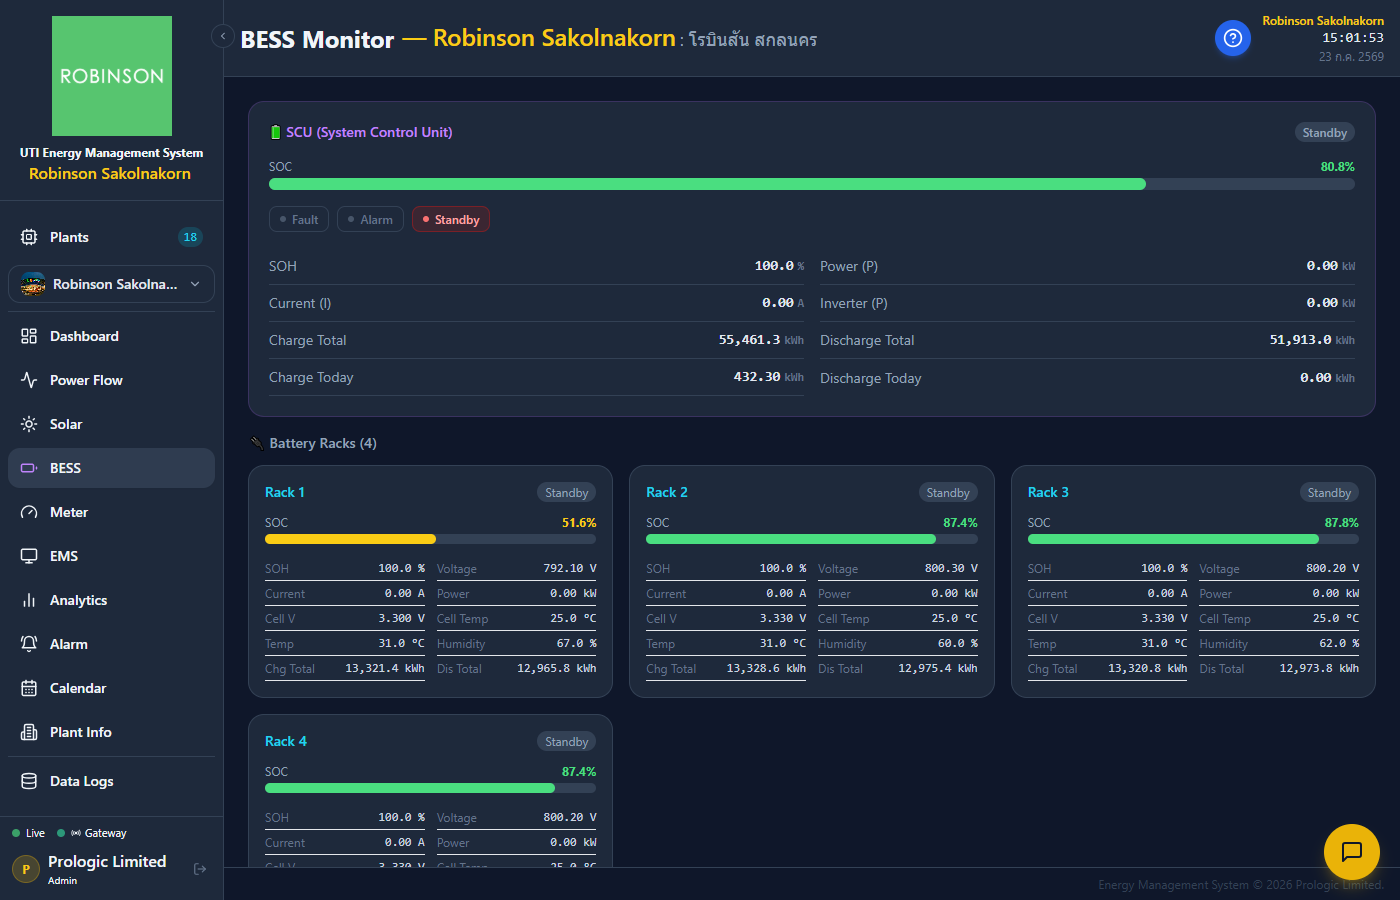Click the SCU (System Control Unit) heading
1400x900 pixels.
[x=369, y=132]
